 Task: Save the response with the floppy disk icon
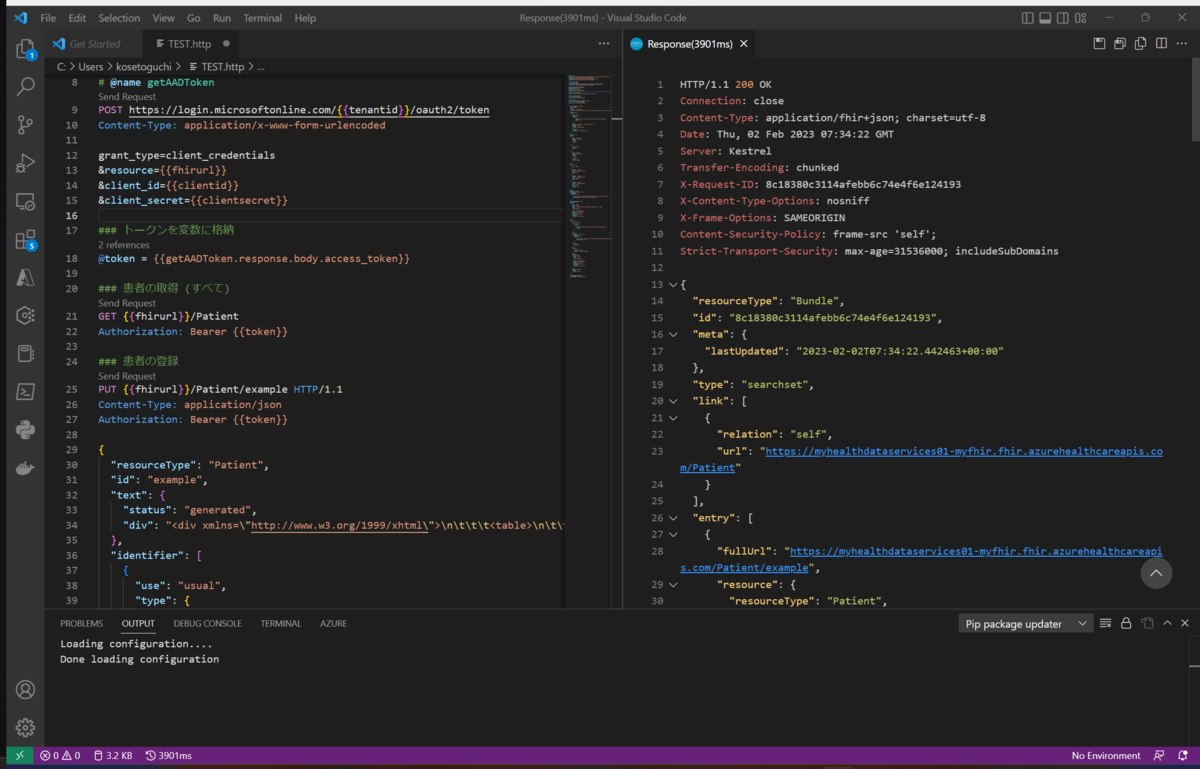(1099, 44)
